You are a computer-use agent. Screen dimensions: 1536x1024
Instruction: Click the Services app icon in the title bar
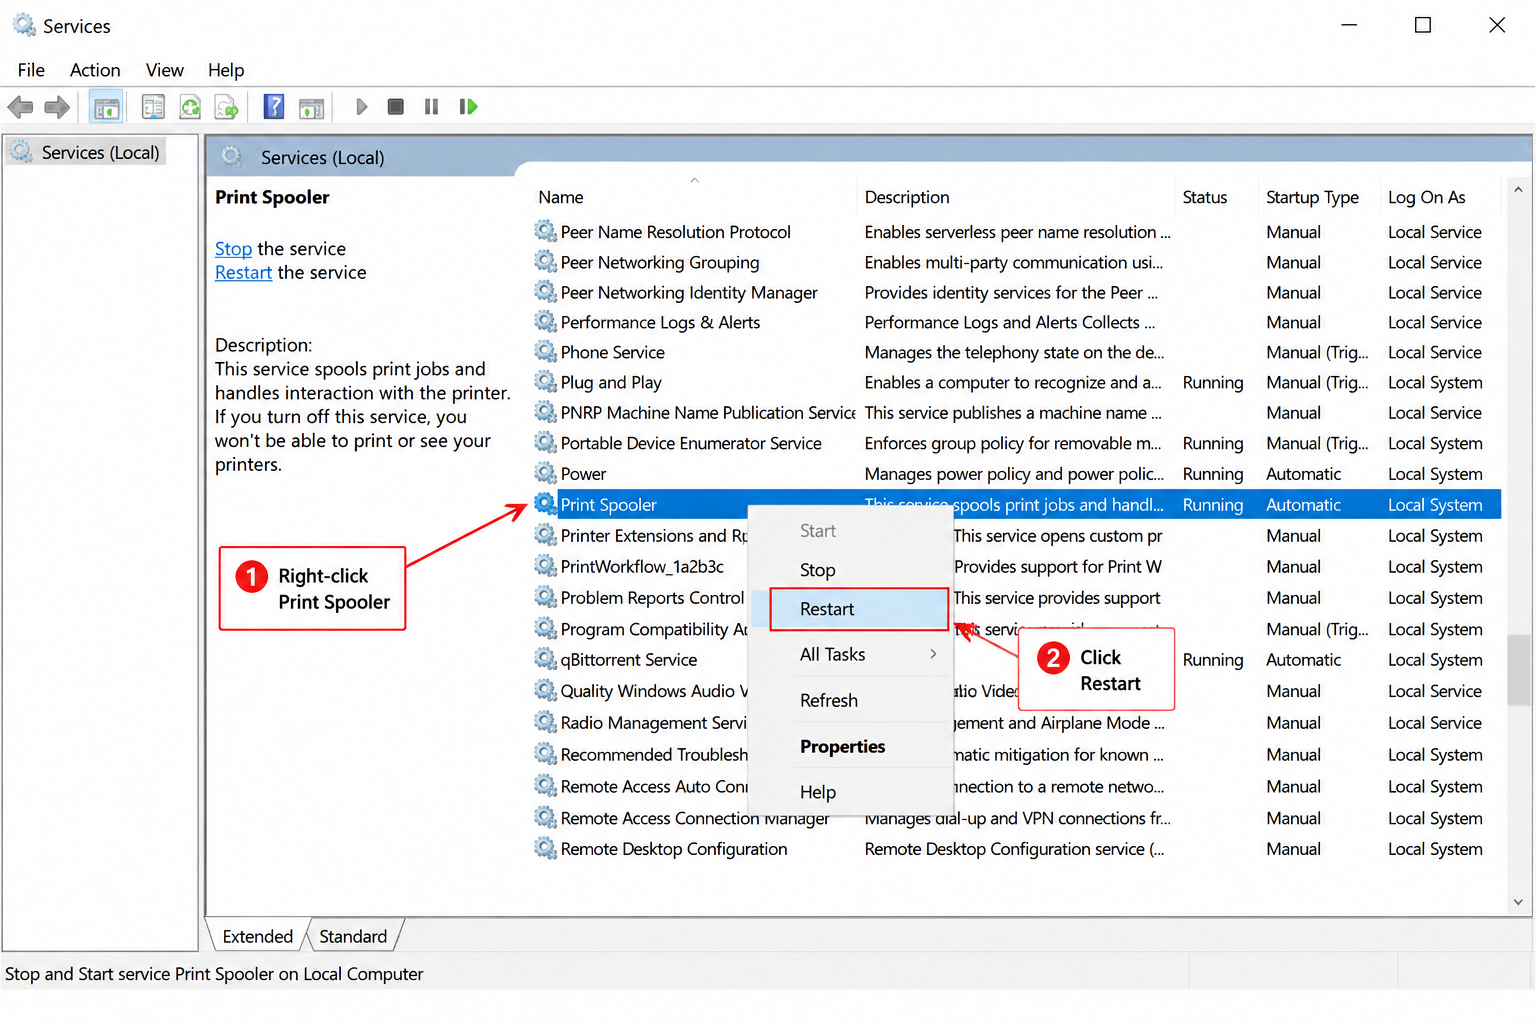[x=24, y=25]
